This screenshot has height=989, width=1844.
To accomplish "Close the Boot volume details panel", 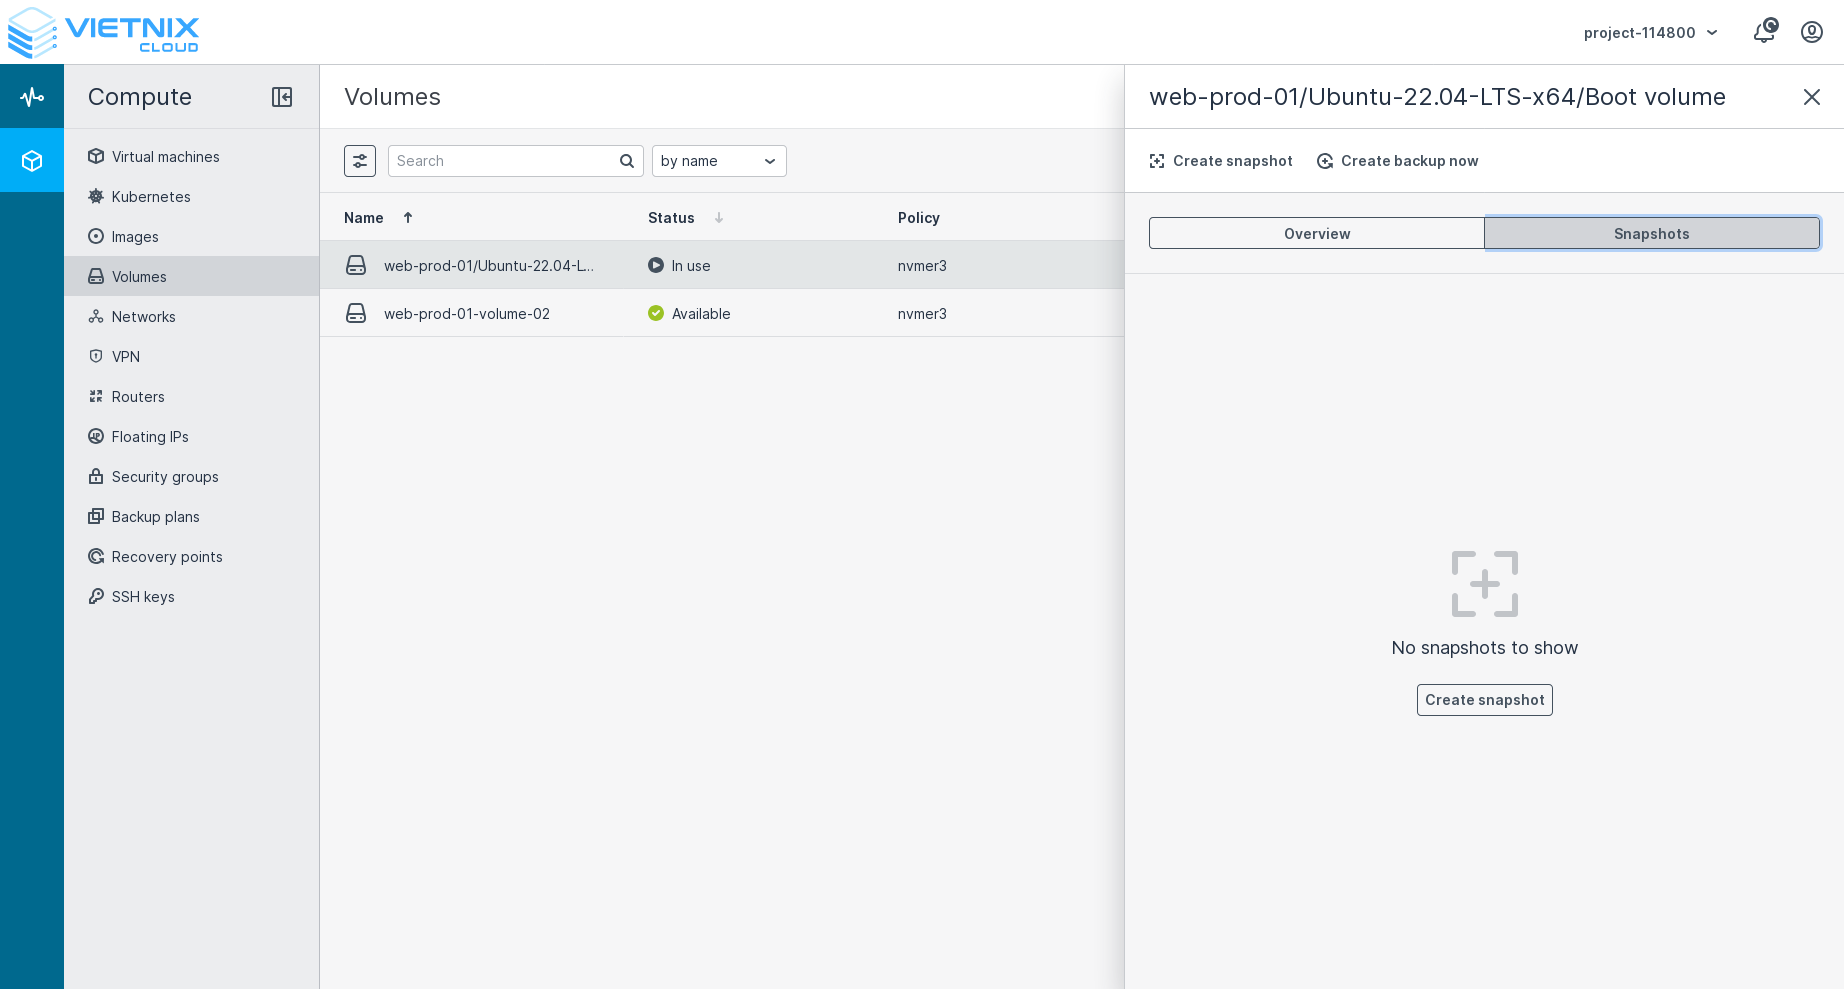I will click(1811, 97).
